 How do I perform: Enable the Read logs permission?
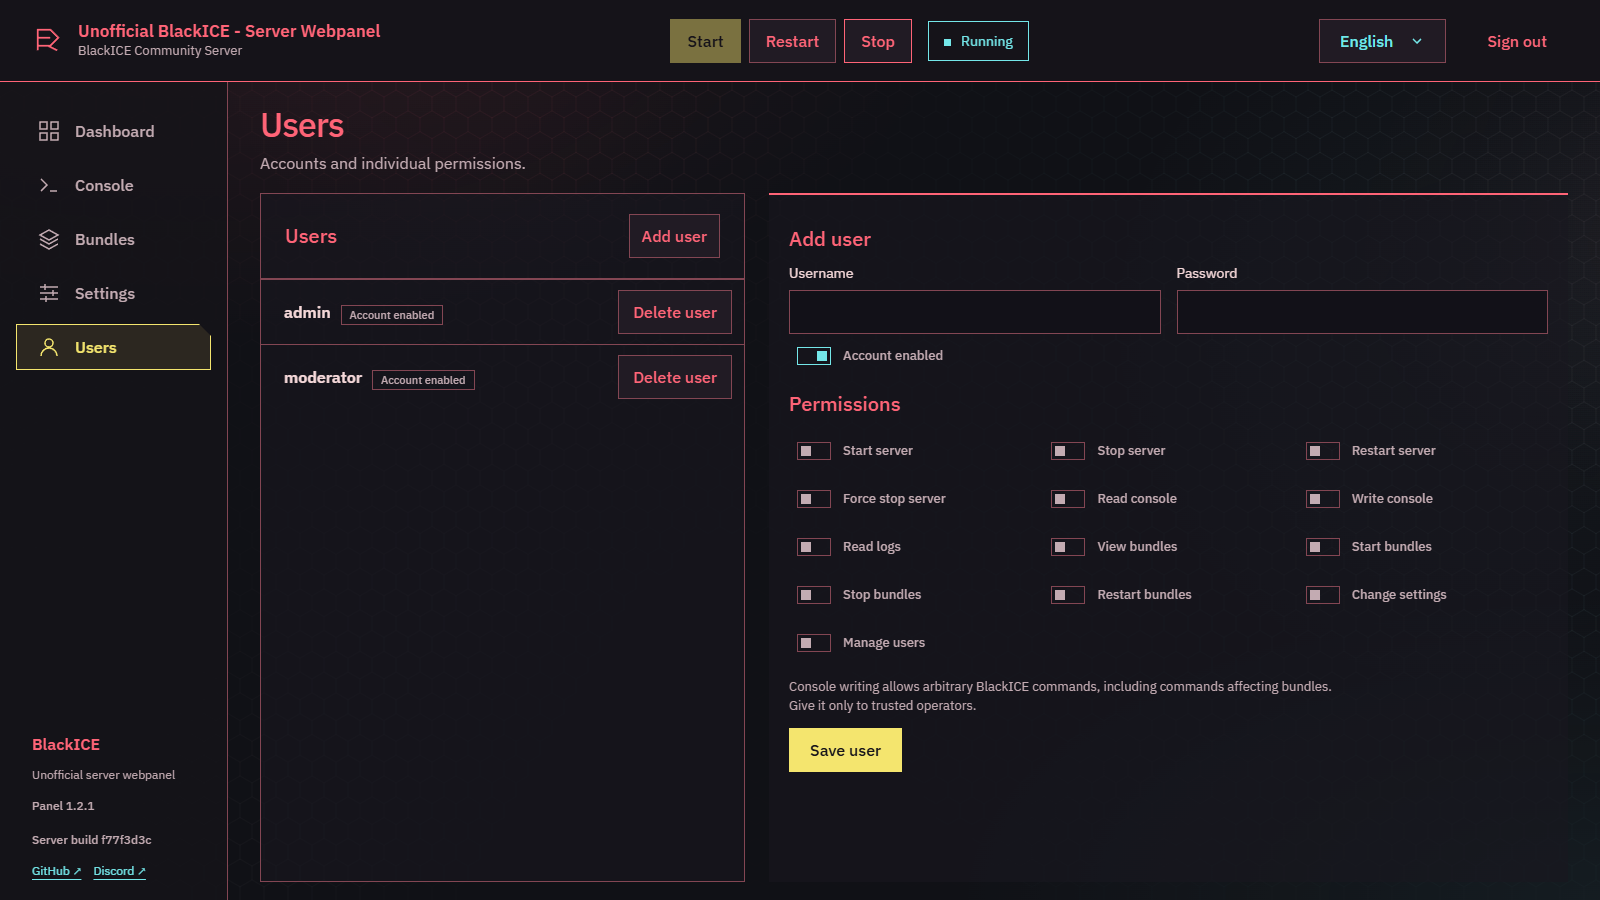[x=814, y=547]
